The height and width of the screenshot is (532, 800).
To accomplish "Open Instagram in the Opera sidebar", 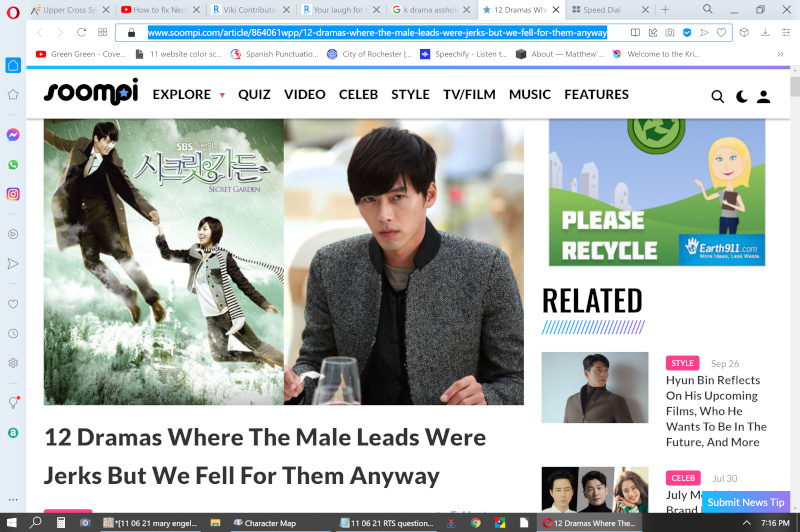I will [13, 194].
